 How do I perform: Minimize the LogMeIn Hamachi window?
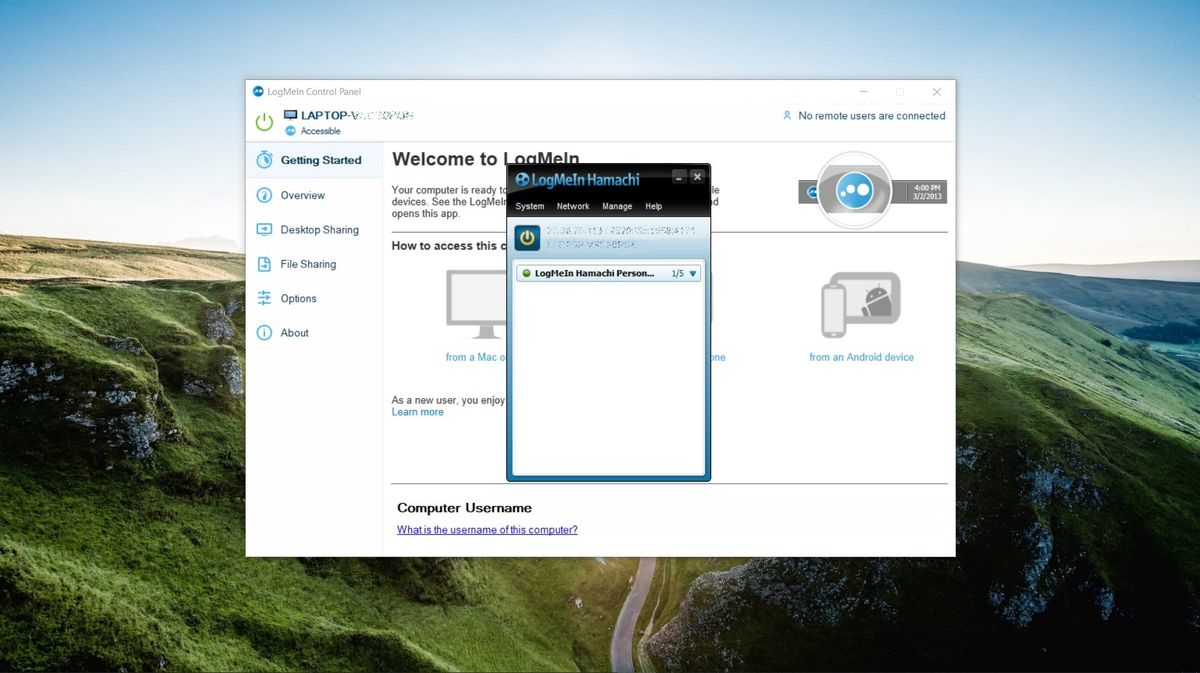679,177
